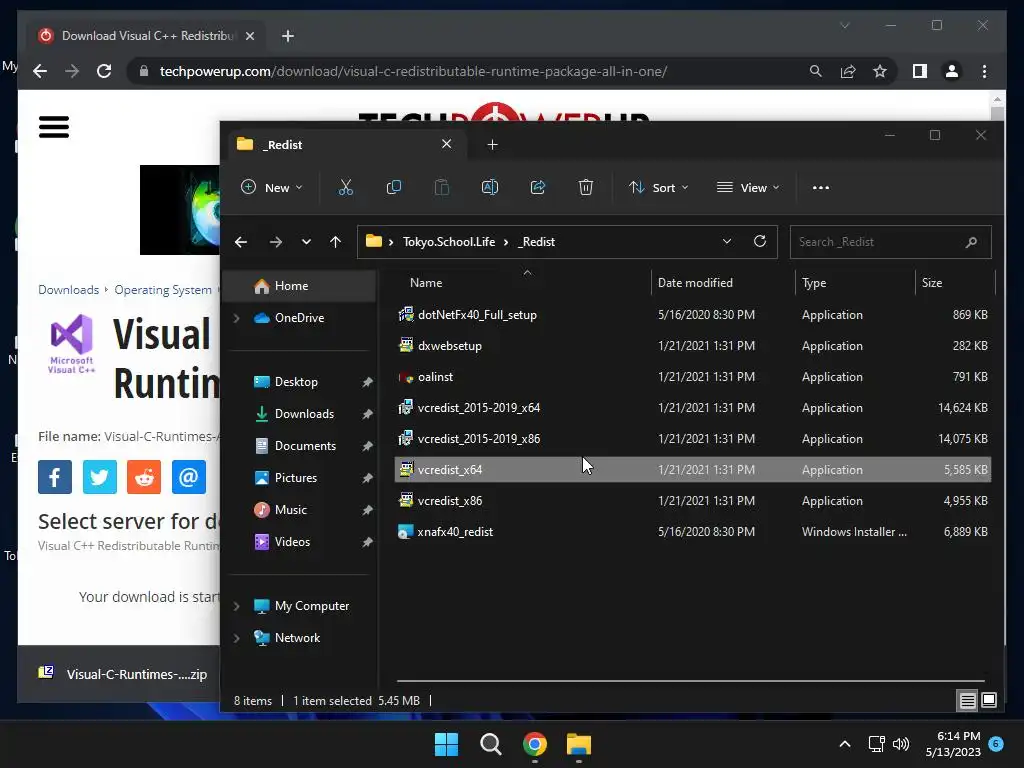Viewport: 1024px width, 768px height.
Task: Switch to details view icon in status bar
Action: point(967,701)
